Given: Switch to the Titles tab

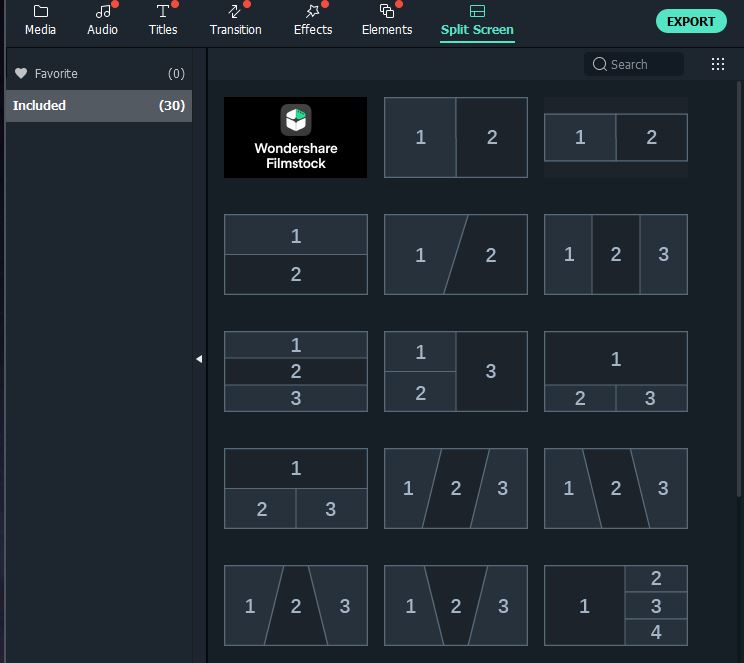Looking at the screenshot, I should [163, 19].
